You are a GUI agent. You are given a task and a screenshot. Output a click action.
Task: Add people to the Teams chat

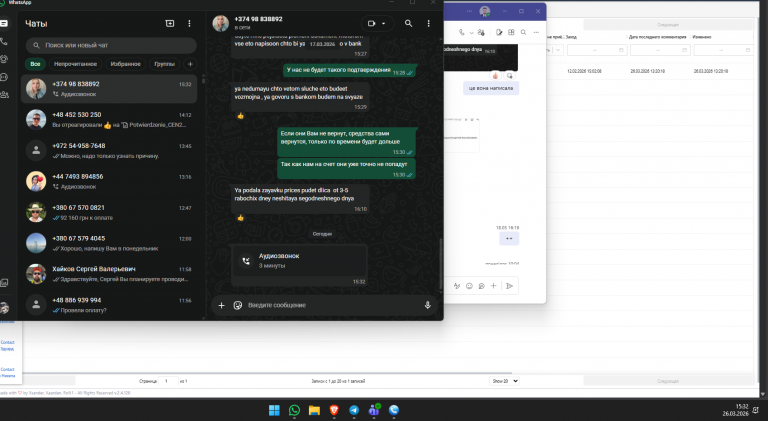point(481,32)
